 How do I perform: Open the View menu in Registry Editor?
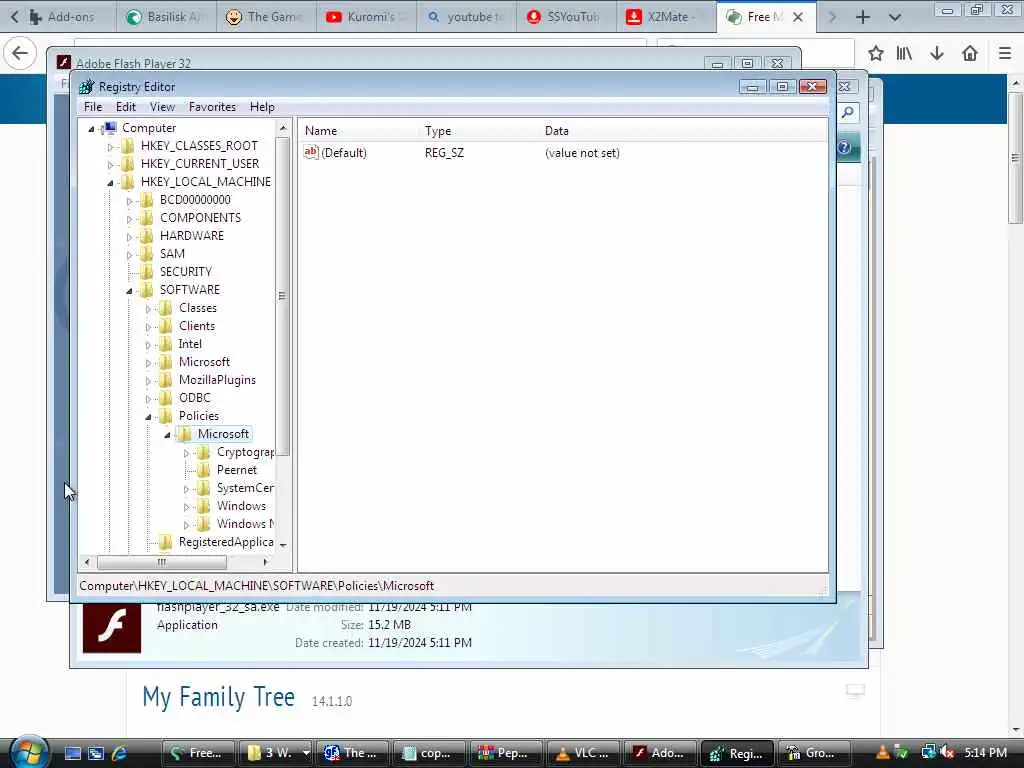[162, 106]
